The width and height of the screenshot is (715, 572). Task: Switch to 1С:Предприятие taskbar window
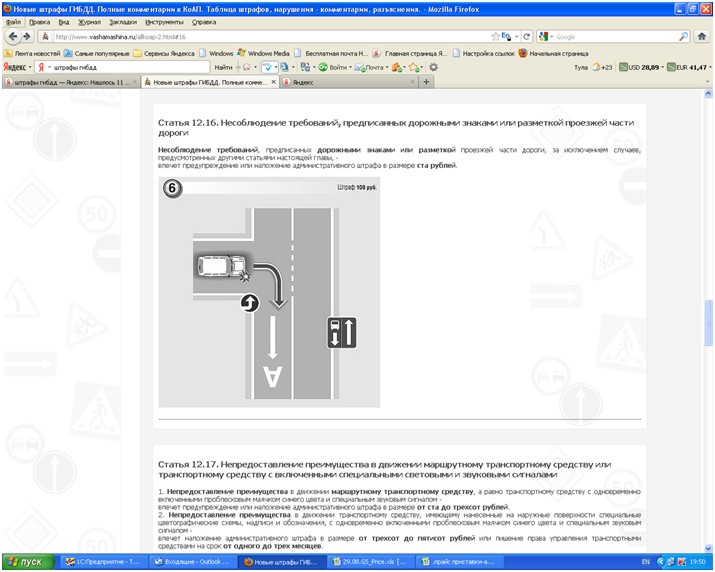point(104,562)
